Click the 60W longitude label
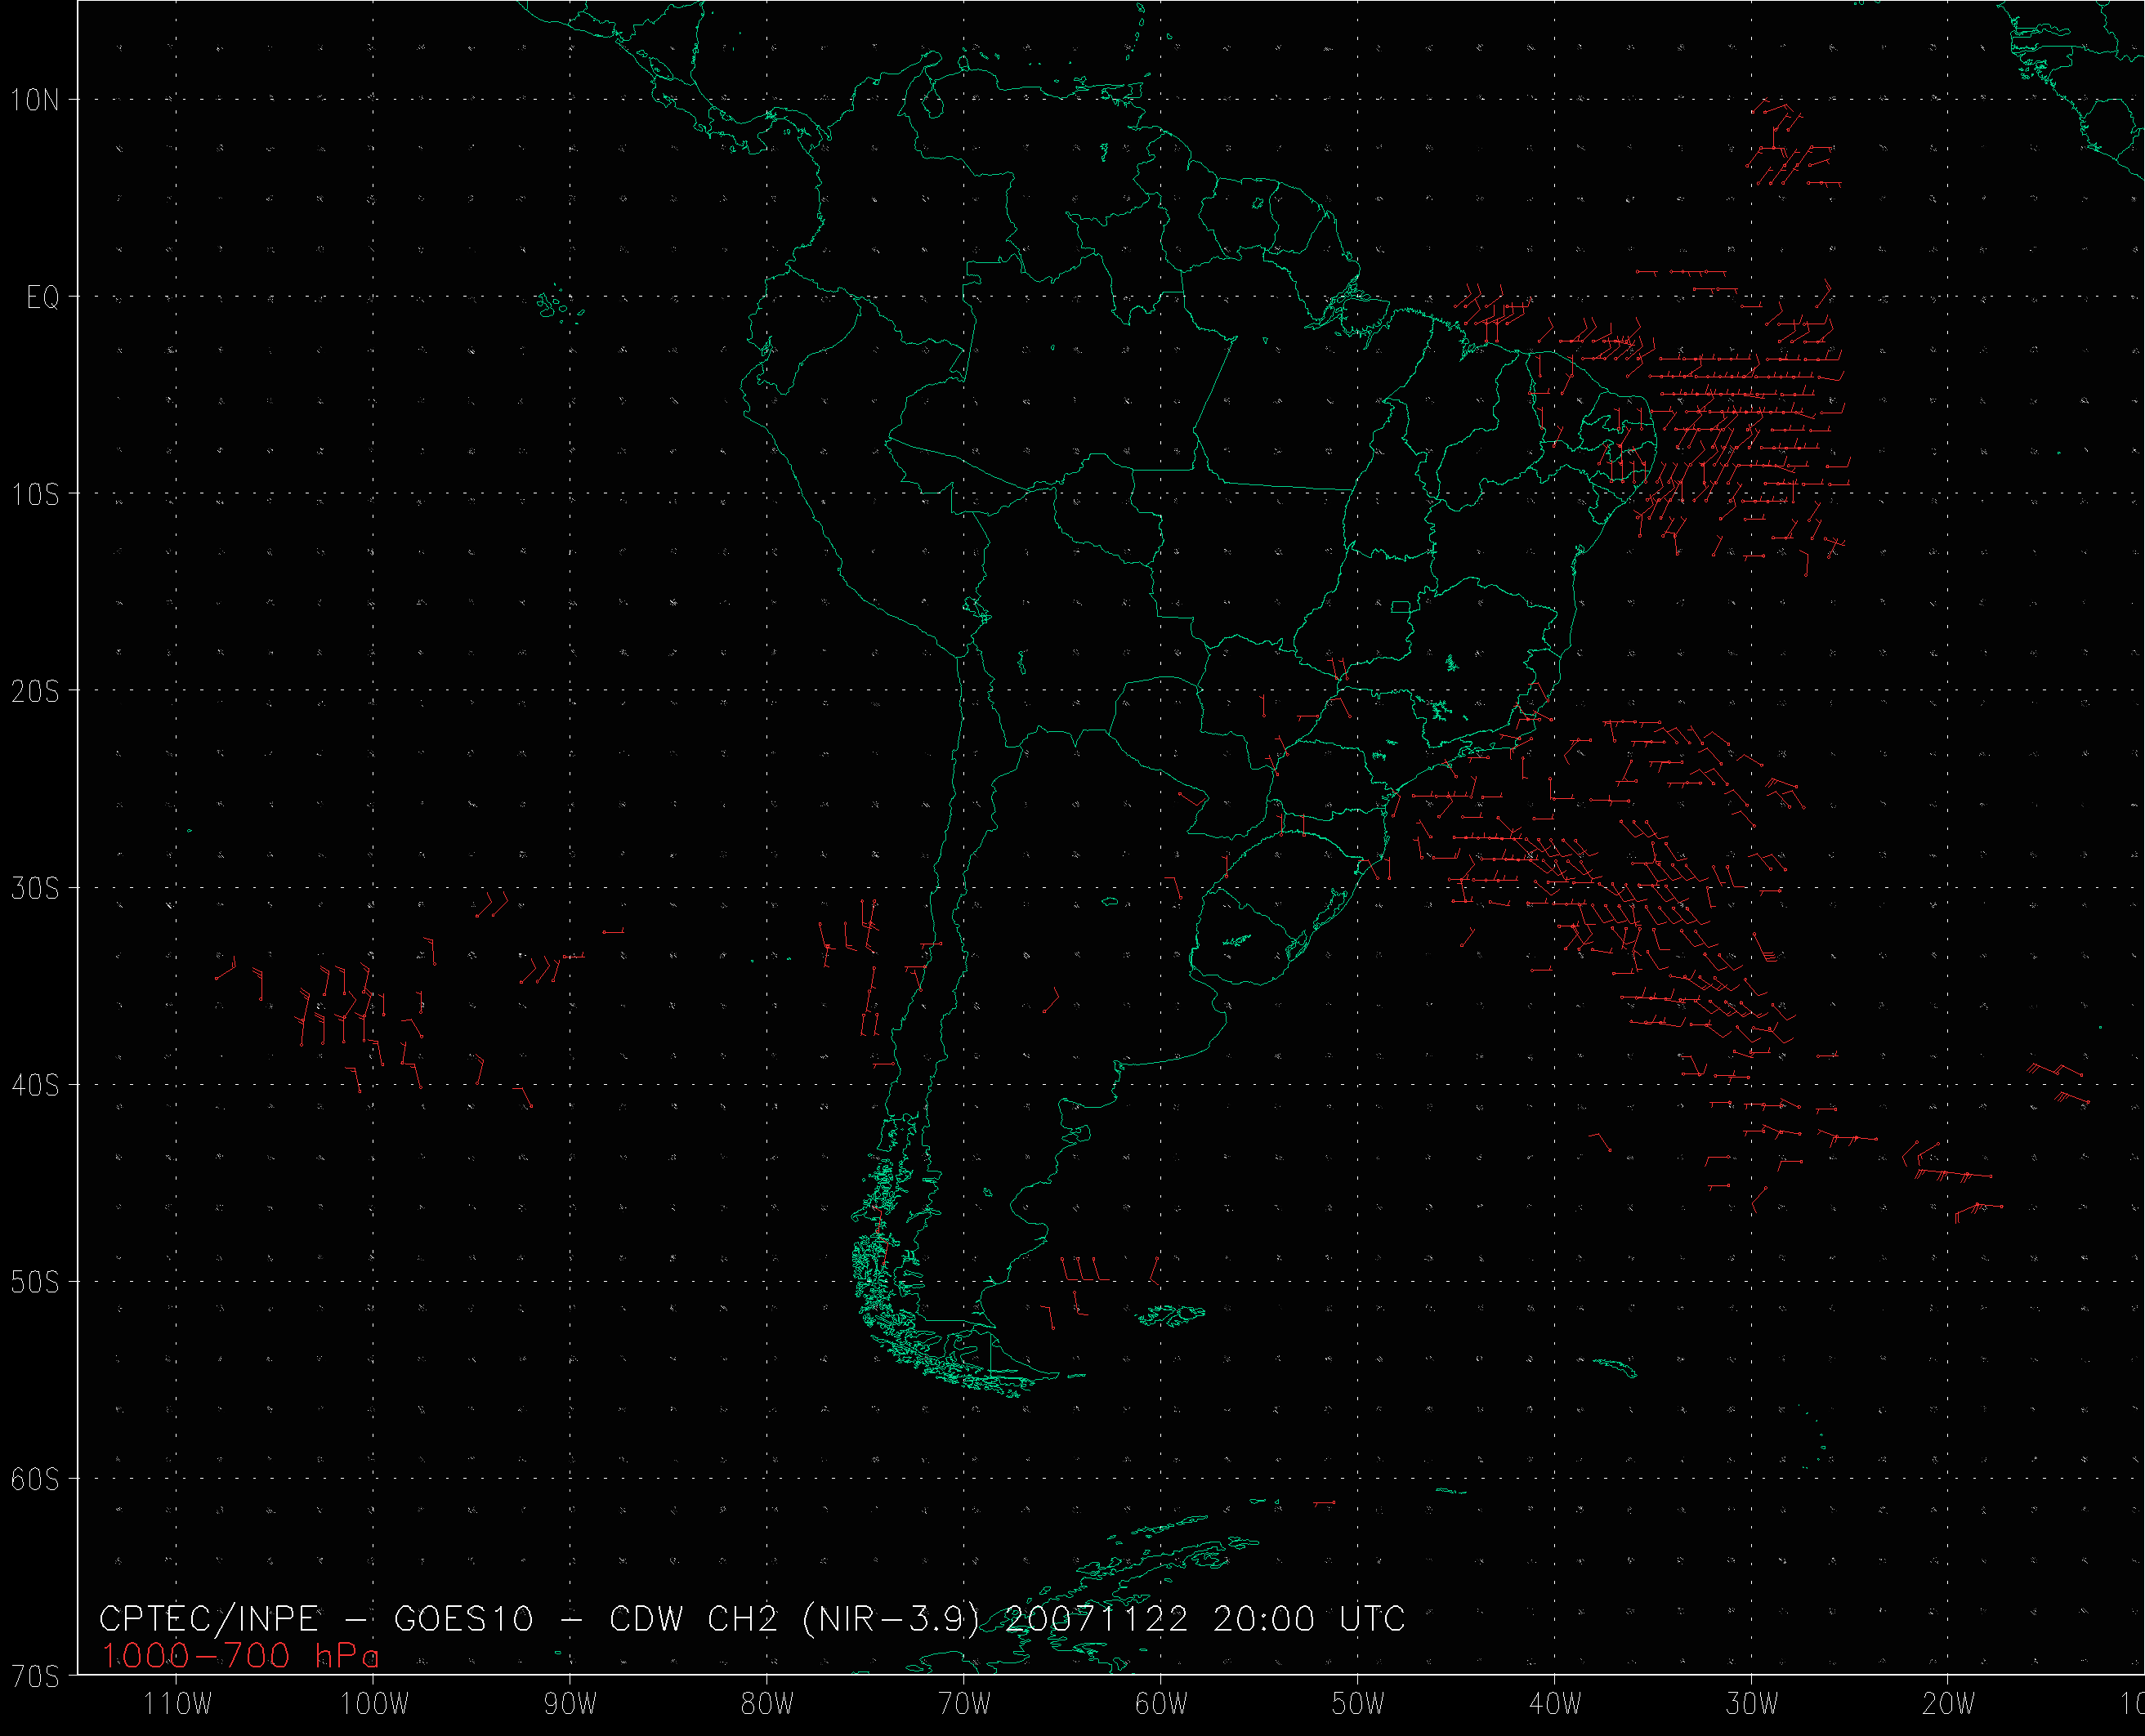This screenshot has height=1736, width=2145. (x=1161, y=1704)
